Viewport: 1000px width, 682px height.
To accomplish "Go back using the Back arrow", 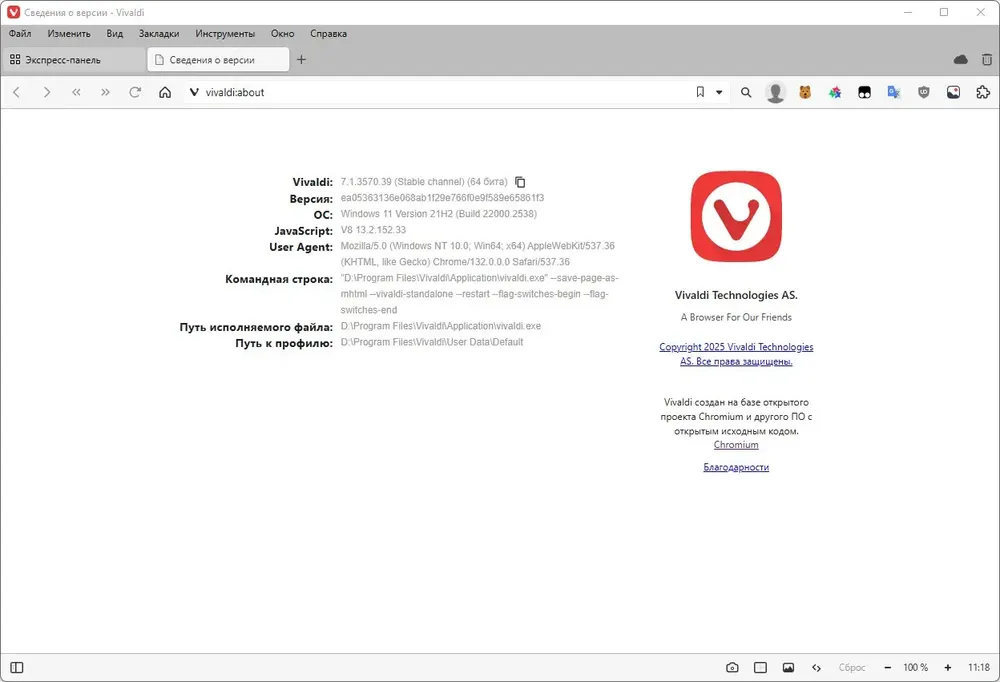I will pos(17,93).
